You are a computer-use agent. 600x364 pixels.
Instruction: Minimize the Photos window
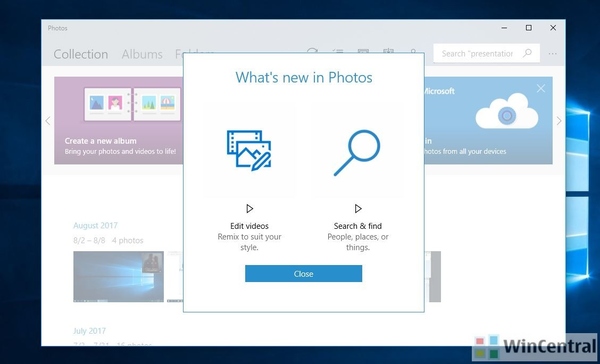pyautogui.click(x=504, y=28)
